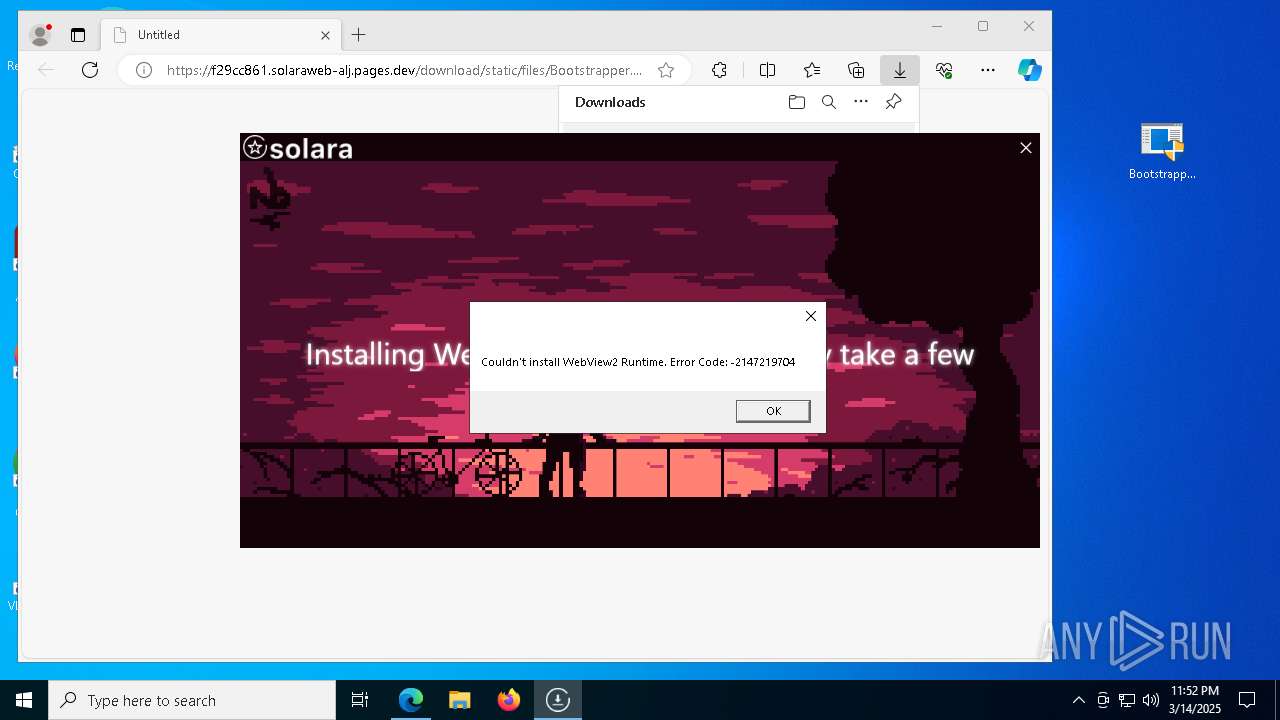Open Collections icon
This screenshot has width=1280, height=720.
[x=856, y=70]
